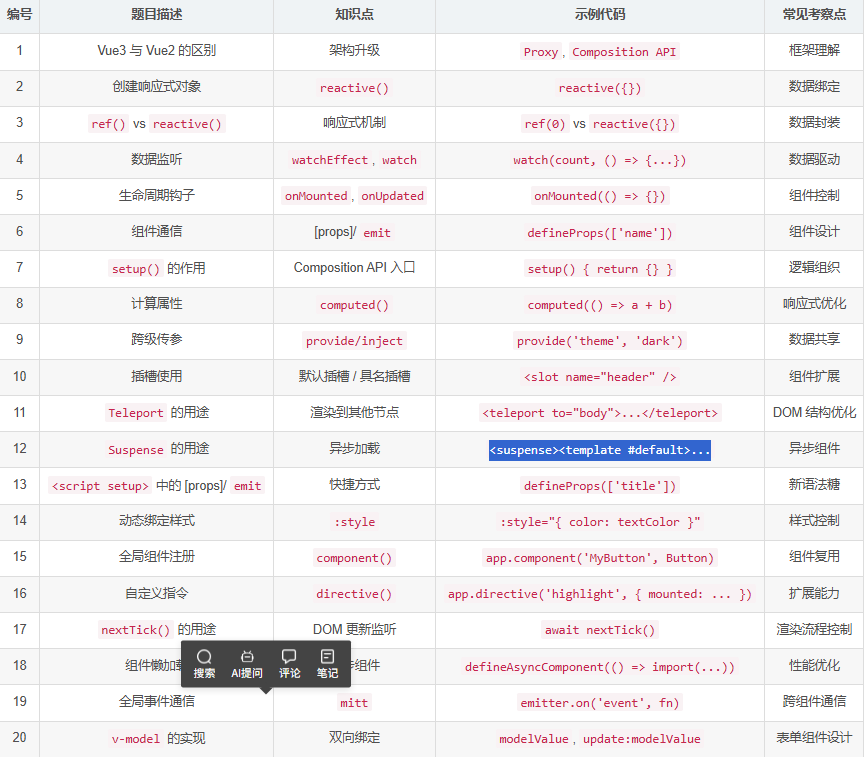The width and height of the screenshot is (864, 757).
Task: Click '默认插槽 / 具名插槽' cell
Action: click(354, 376)
